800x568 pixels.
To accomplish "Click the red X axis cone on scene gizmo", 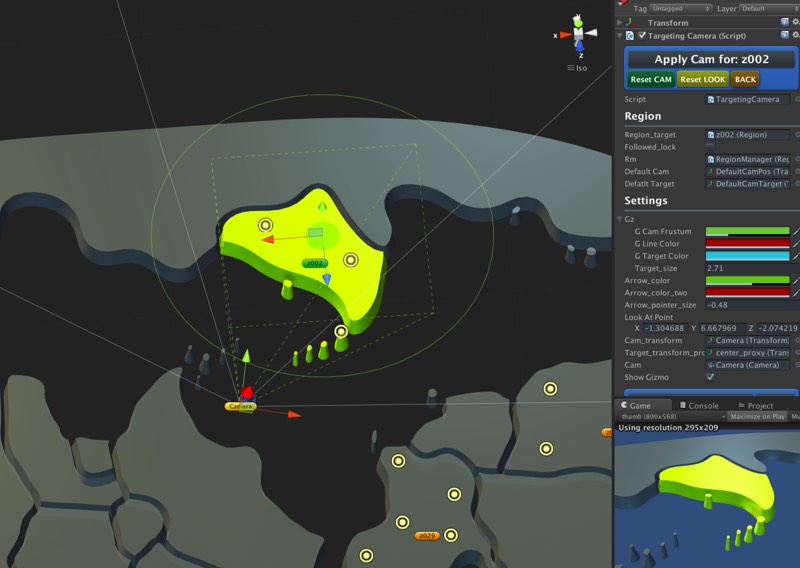I will 565,35.
